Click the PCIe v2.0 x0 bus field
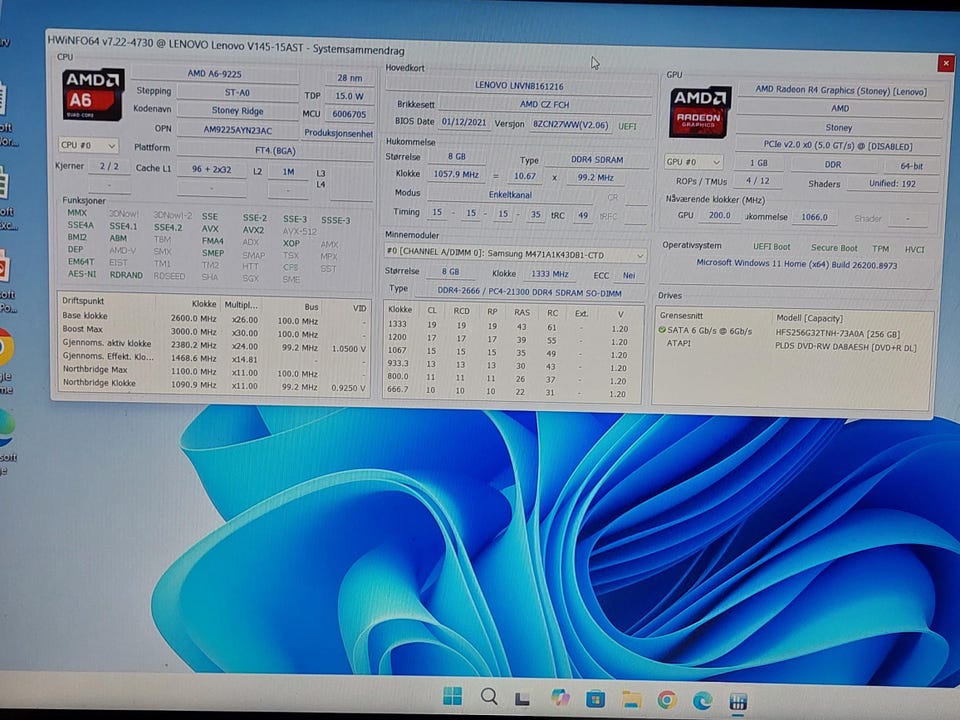The height and width of the screenshot is (720, 960). click(x=838, y=146)
